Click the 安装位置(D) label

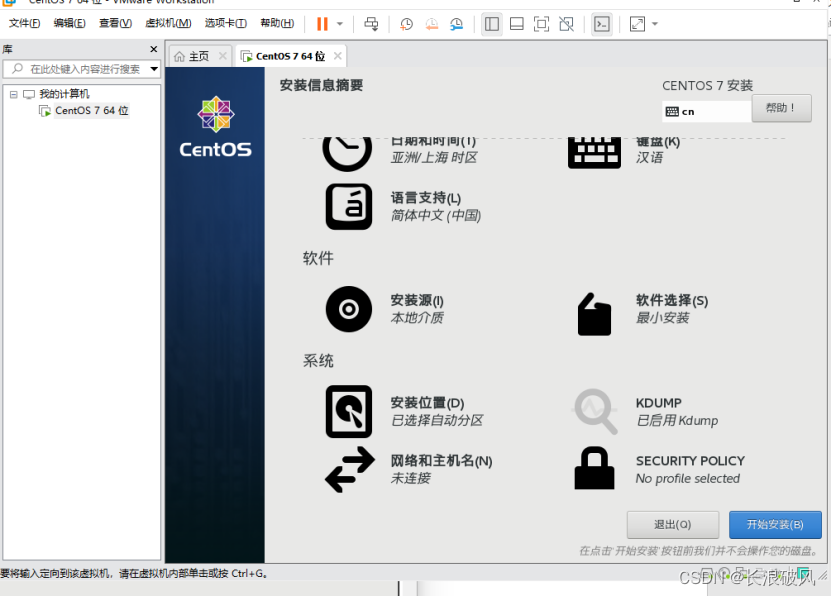pyautogui.click(x=427, y=403)
